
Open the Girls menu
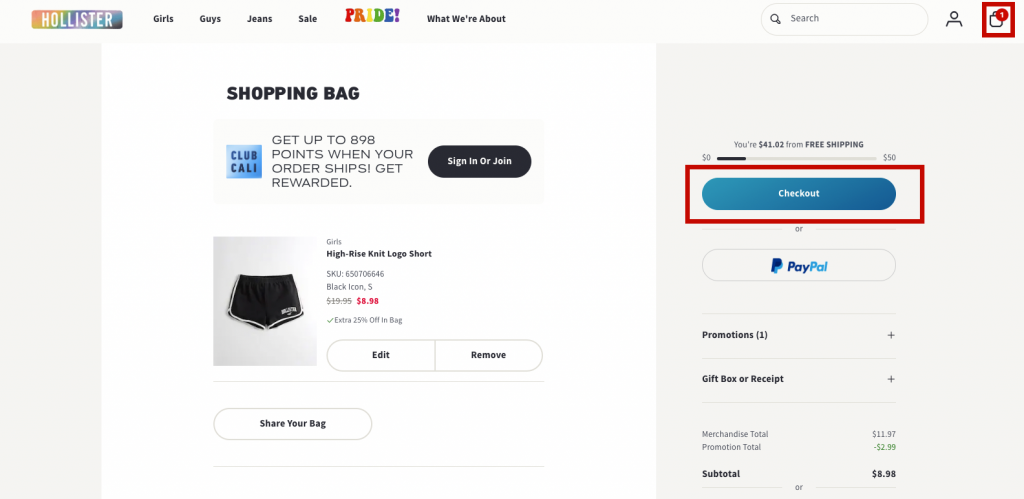pos(163,19)
